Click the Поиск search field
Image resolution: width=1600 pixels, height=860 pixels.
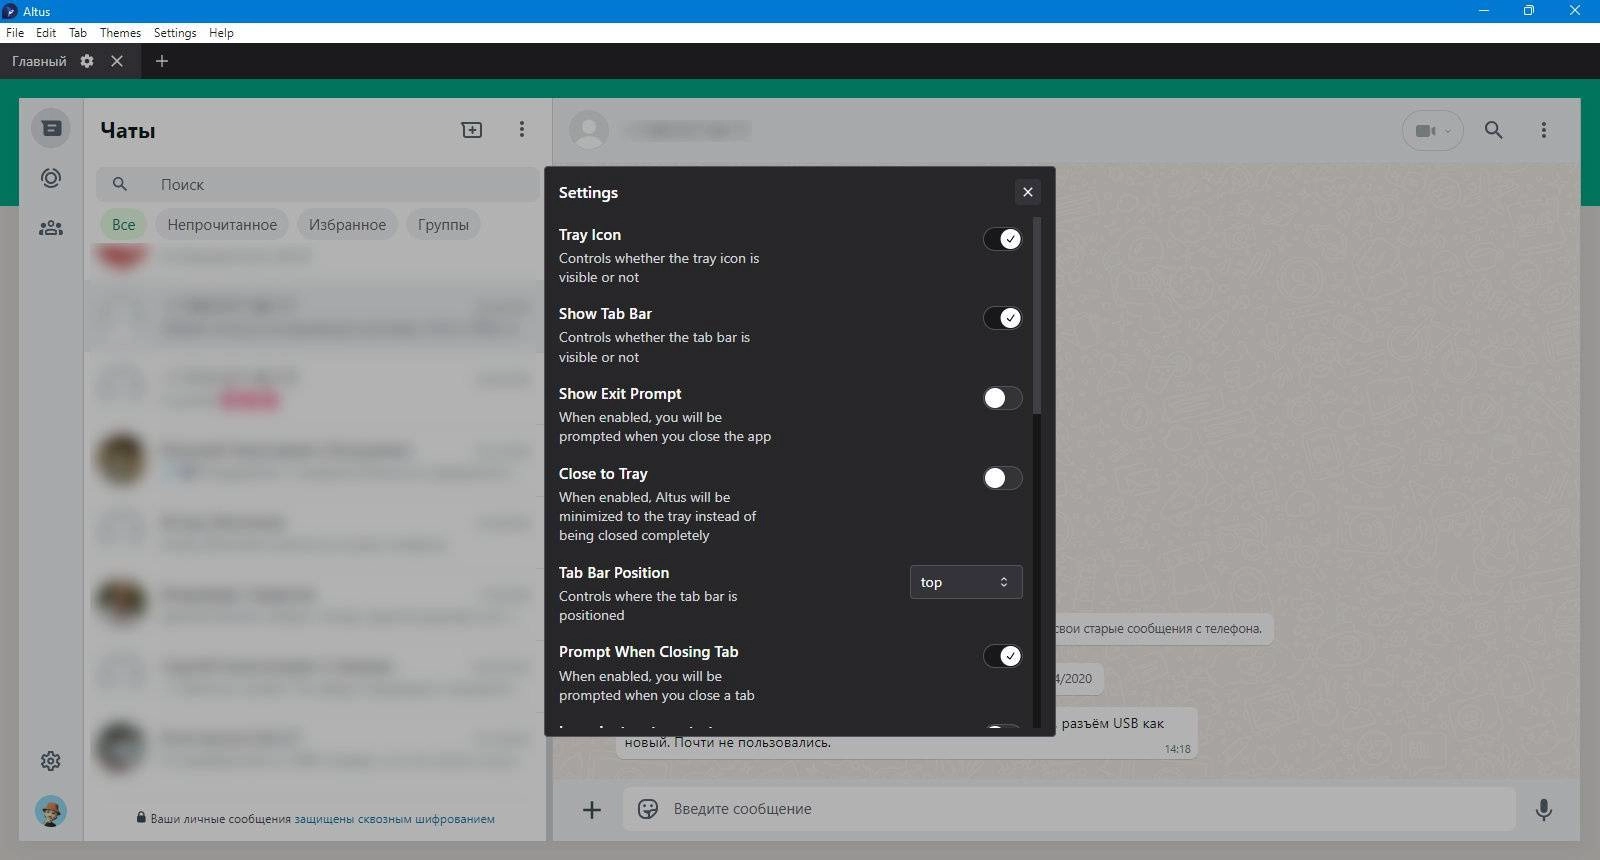tap(318, 184)
